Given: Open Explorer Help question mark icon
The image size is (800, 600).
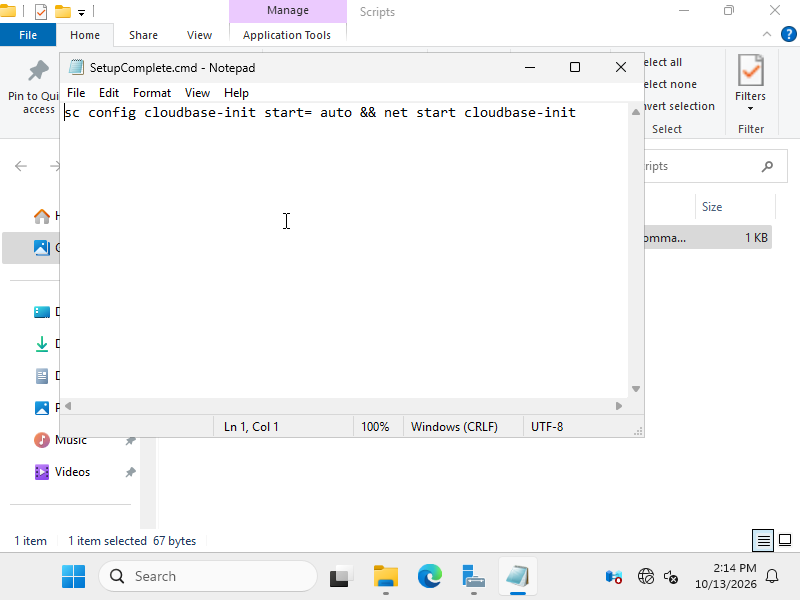Looking at the screenshot, I should point(788,34).
